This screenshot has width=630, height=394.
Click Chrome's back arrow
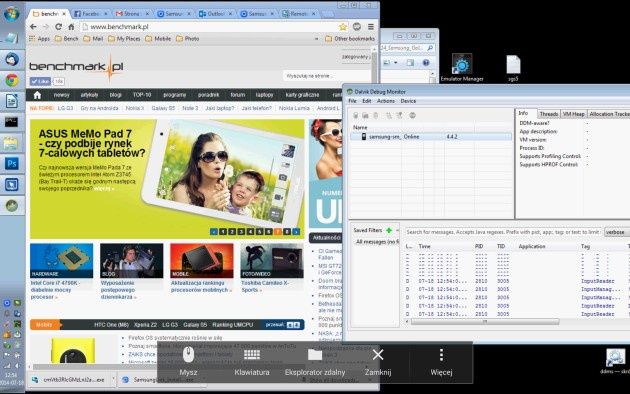pos(33,27)
